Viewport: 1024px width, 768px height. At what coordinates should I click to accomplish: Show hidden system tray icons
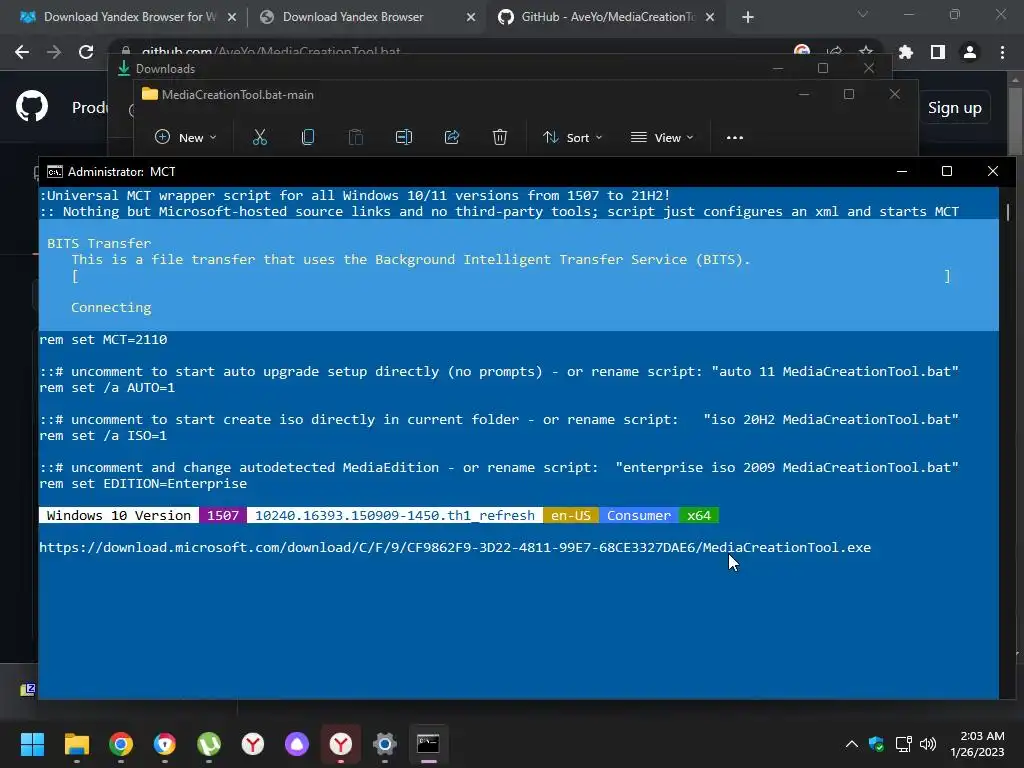pos(852,744)
